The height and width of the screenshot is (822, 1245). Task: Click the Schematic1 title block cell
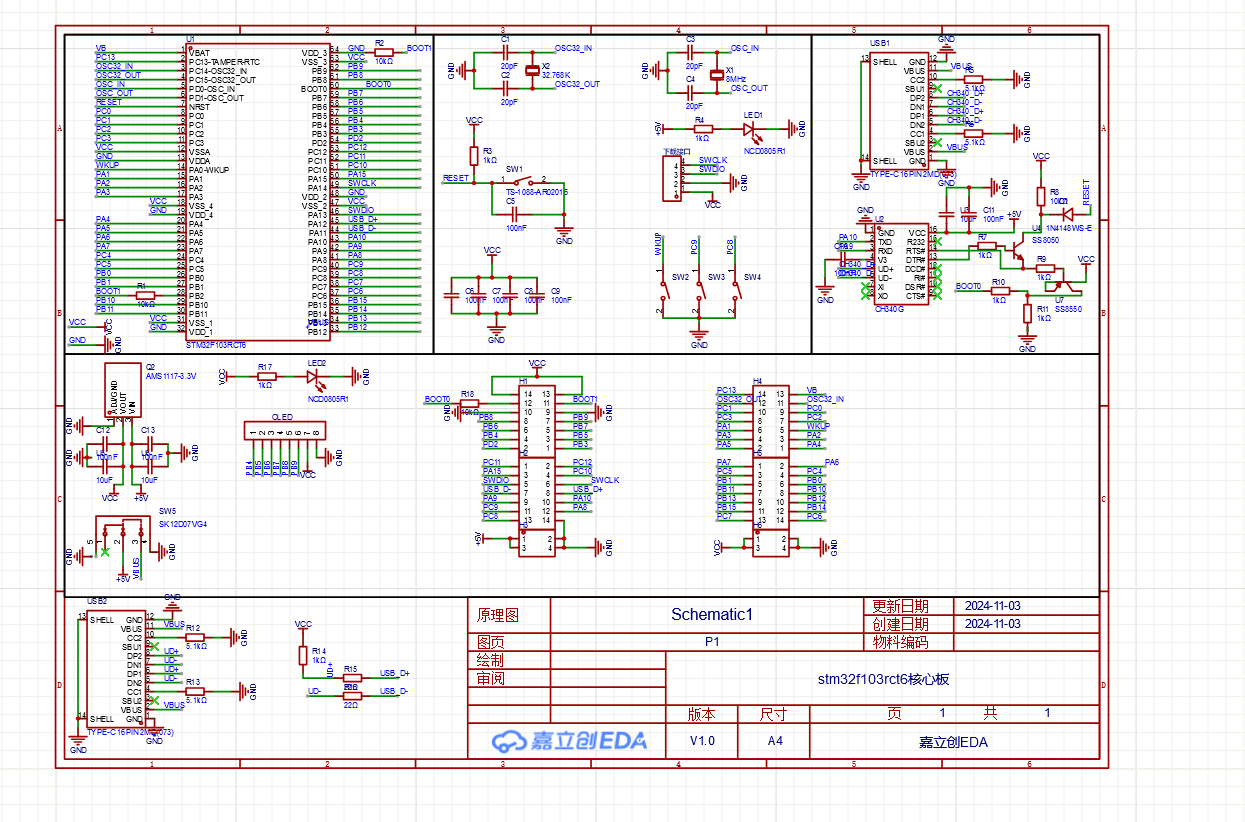click(x=706, y=615)
